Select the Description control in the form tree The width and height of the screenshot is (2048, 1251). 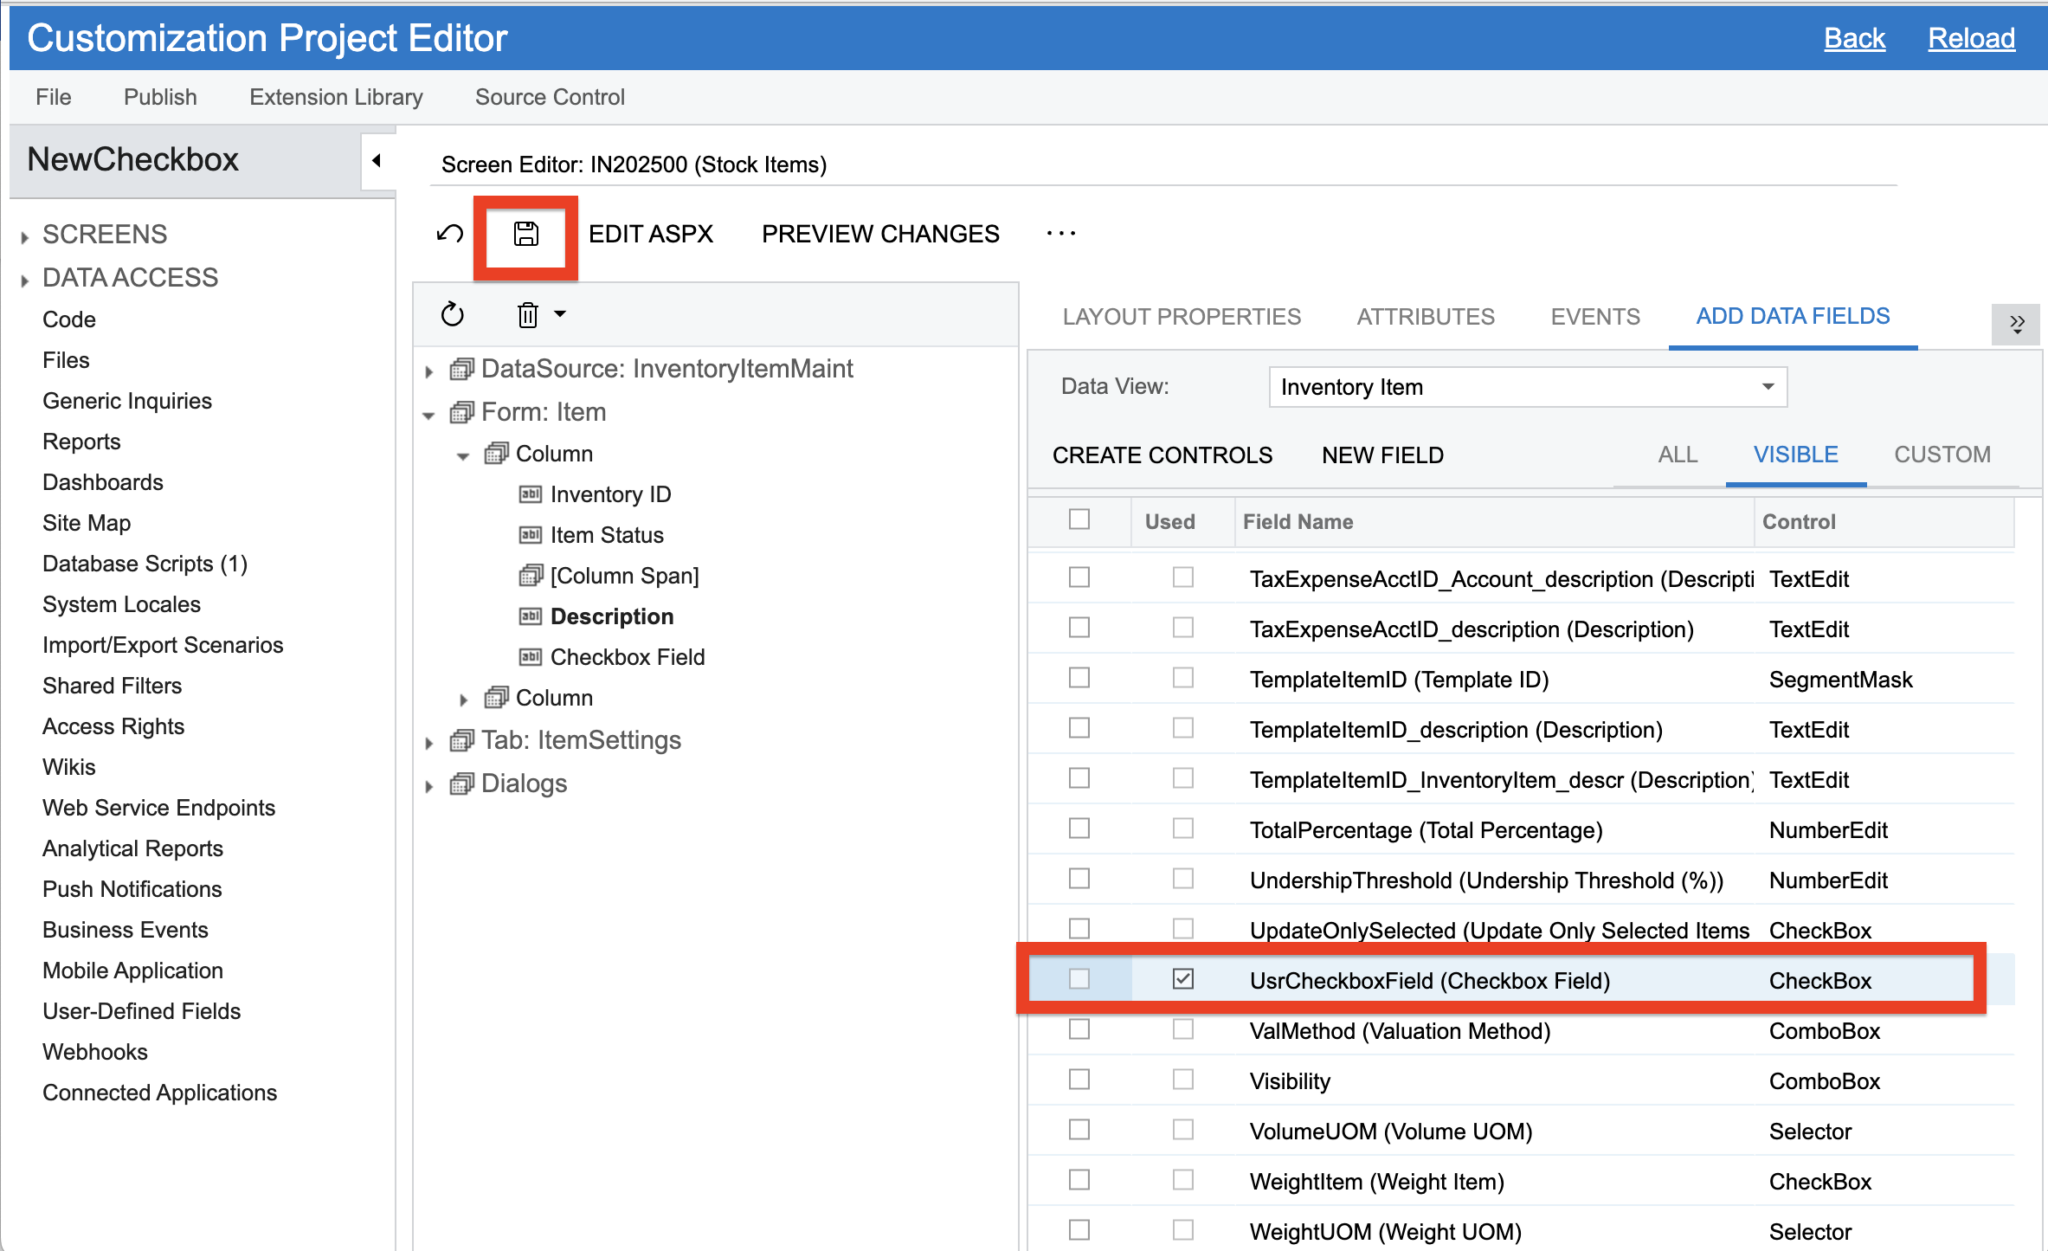click(x=612, y=616)
